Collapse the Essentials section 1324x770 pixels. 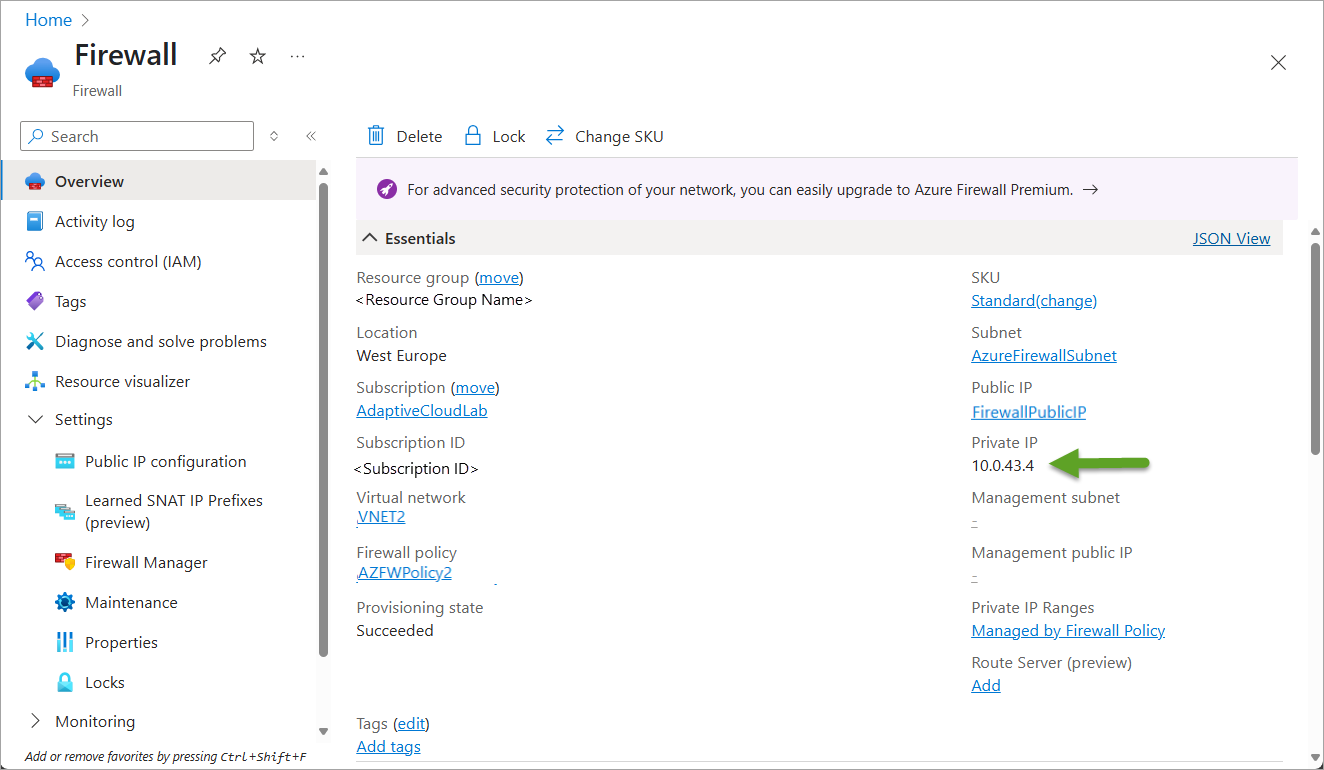pyautogui.click(x=370, y=238)
